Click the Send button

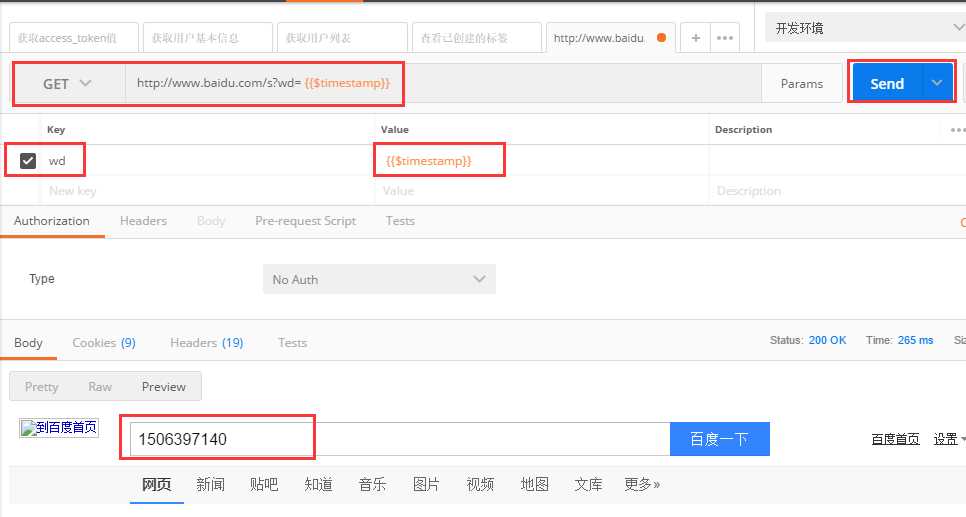tap(887, 83)
